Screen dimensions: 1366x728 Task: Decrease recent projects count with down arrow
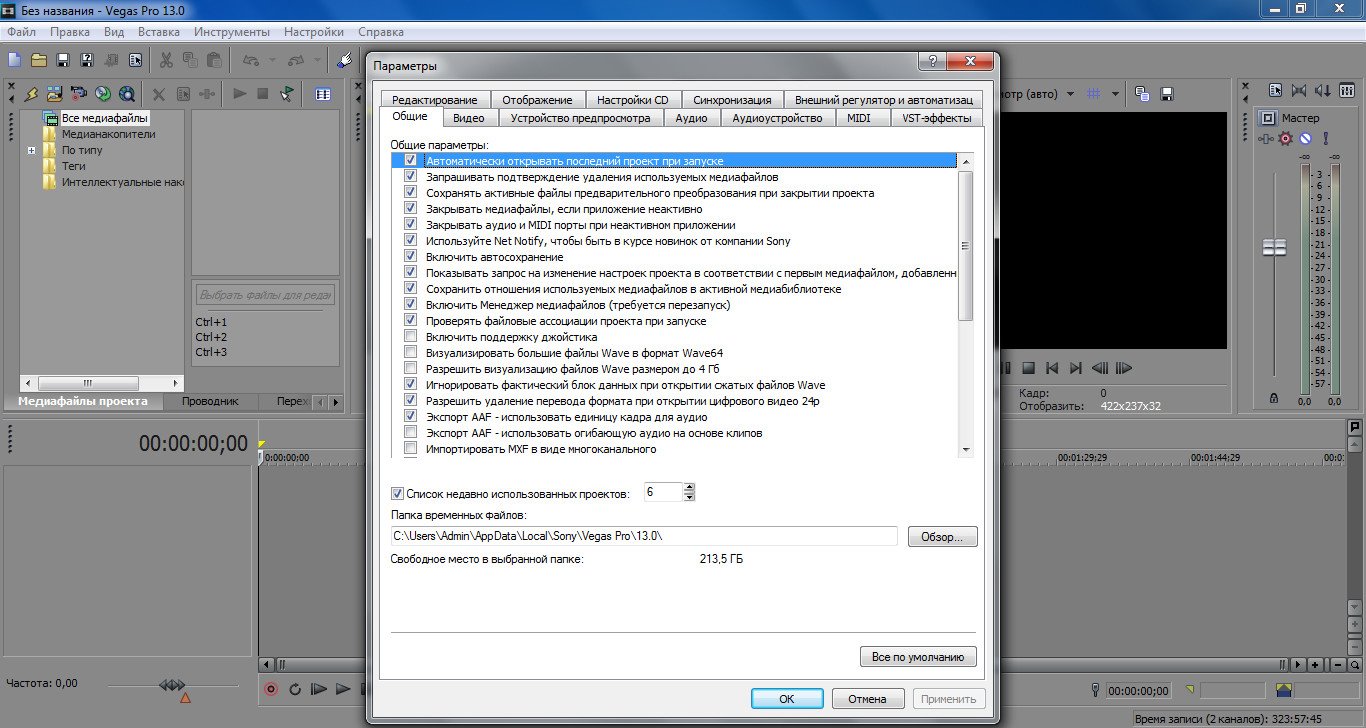[x=689, y=497]
